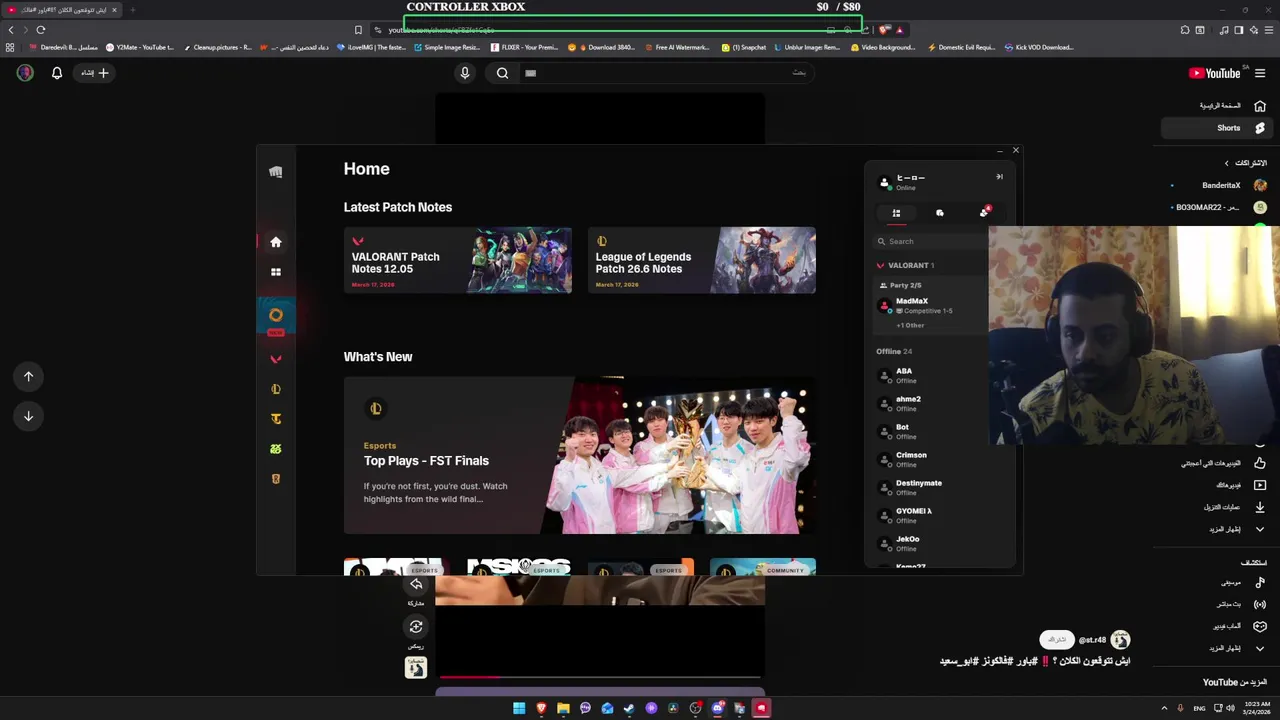
Task: Expand the subscriptions header arrow in YouTube
Action: (1227, 163)
